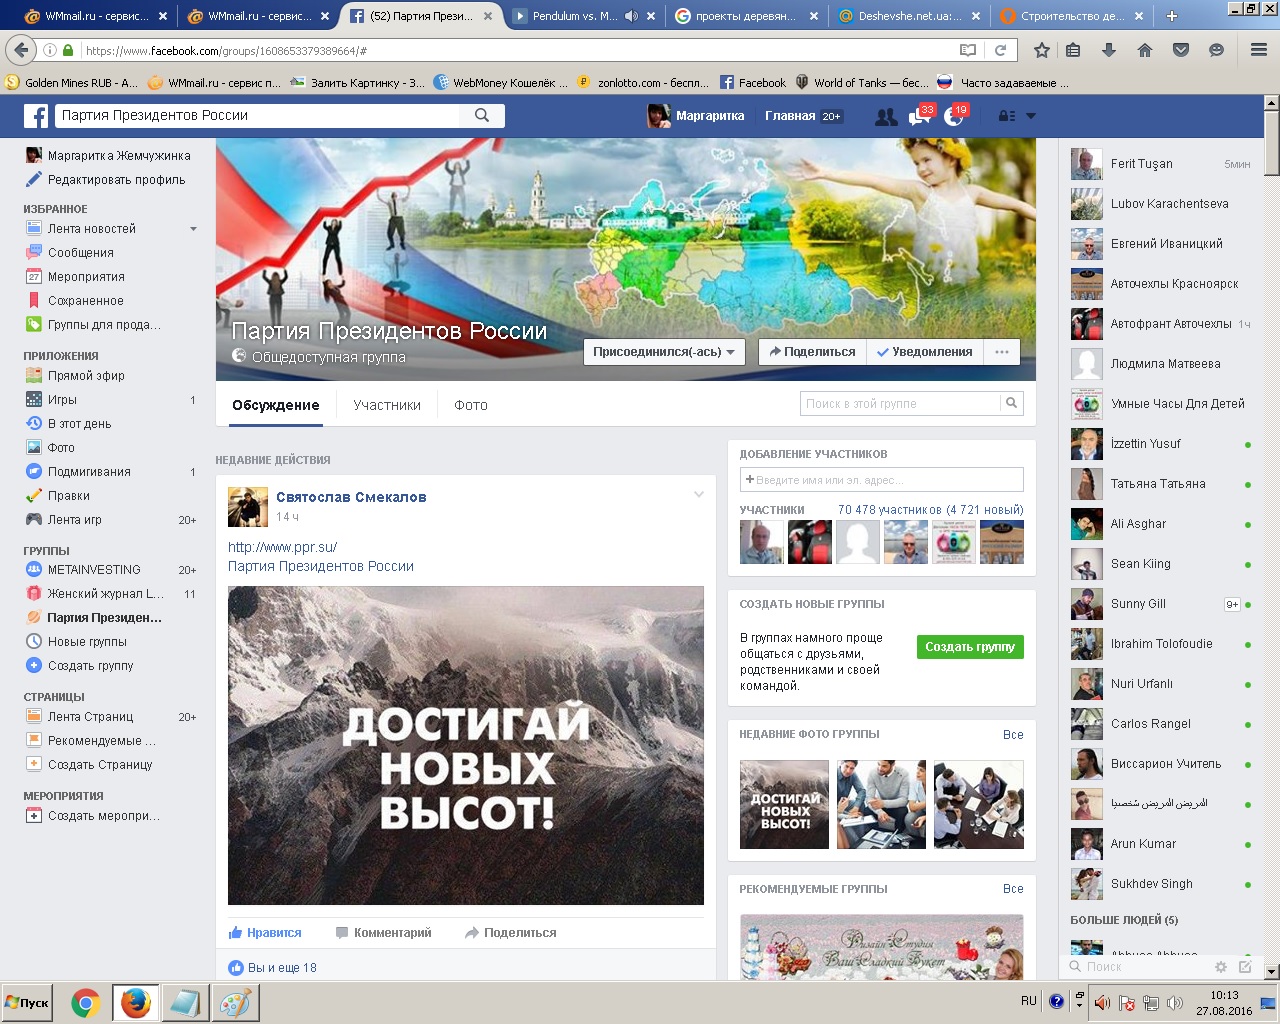The height and width of the screenshot is (1024, 1280).
Task: Open Все link for recent group photos
Action: click(x=1013, y=735)
